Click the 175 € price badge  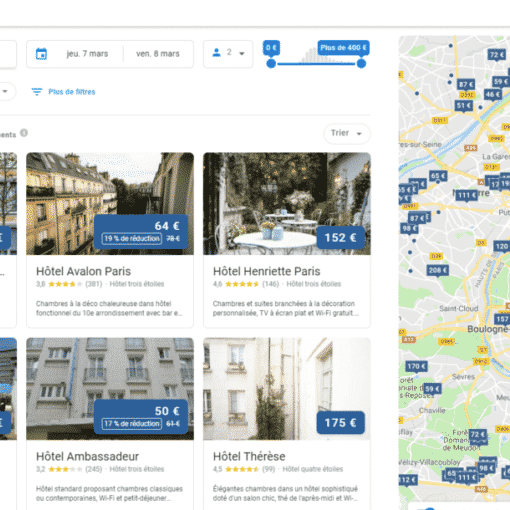(340, 423)
